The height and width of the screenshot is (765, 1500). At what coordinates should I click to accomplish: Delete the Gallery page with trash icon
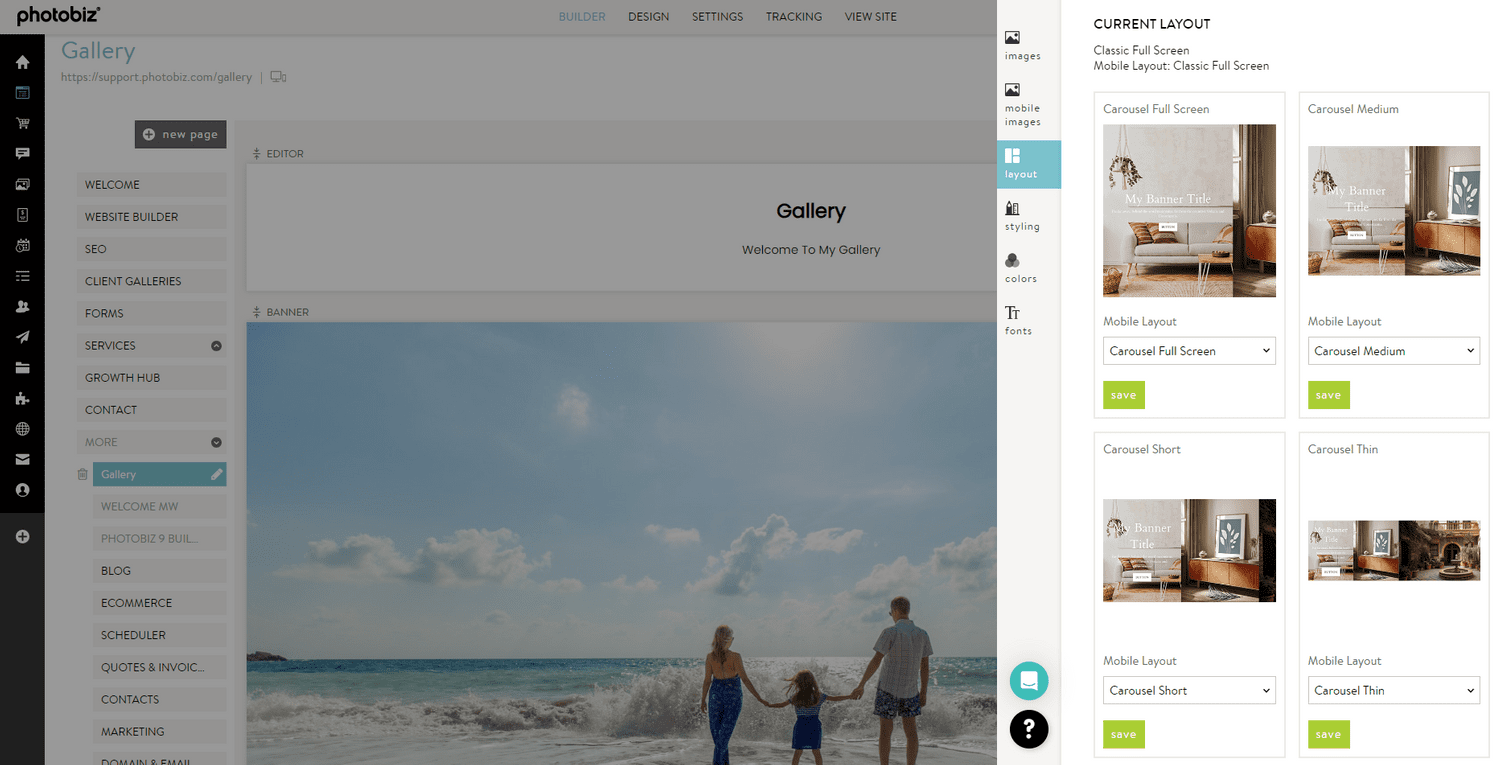[x=83, y=475]
